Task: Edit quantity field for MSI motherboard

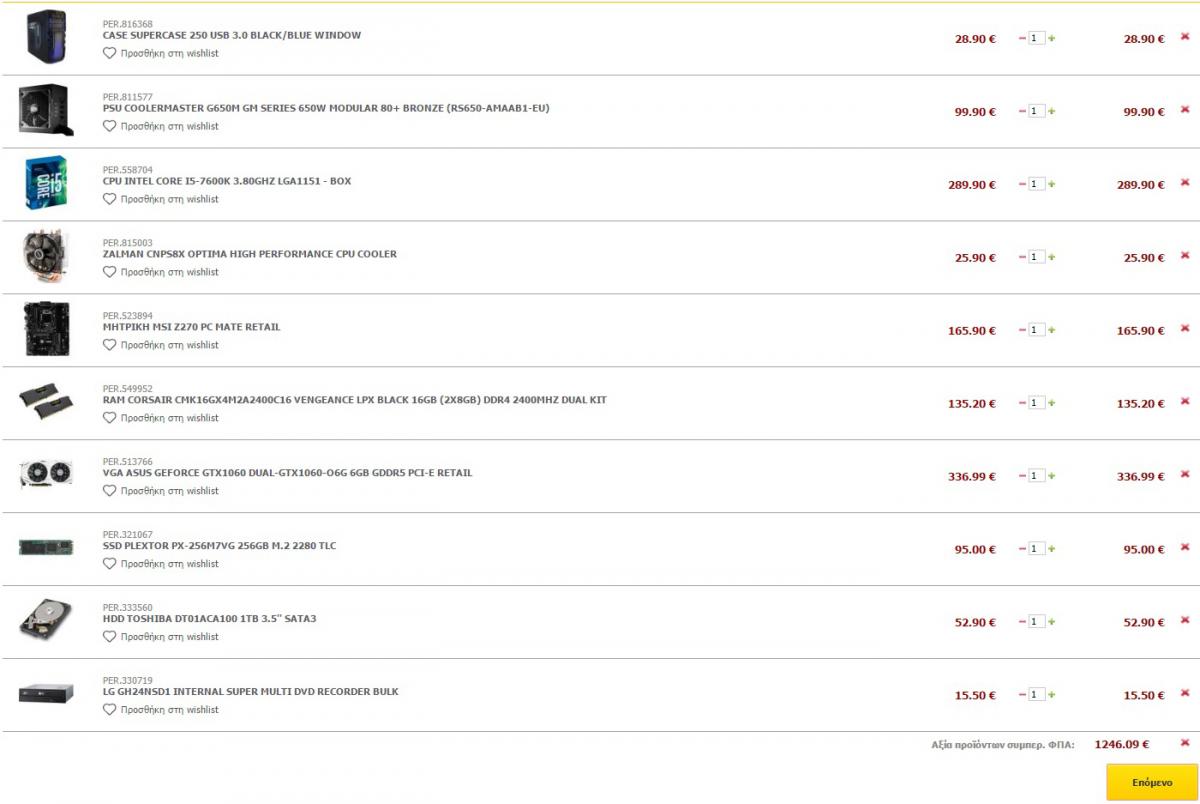Action: pyautogui.click(x=1037, y=330)
